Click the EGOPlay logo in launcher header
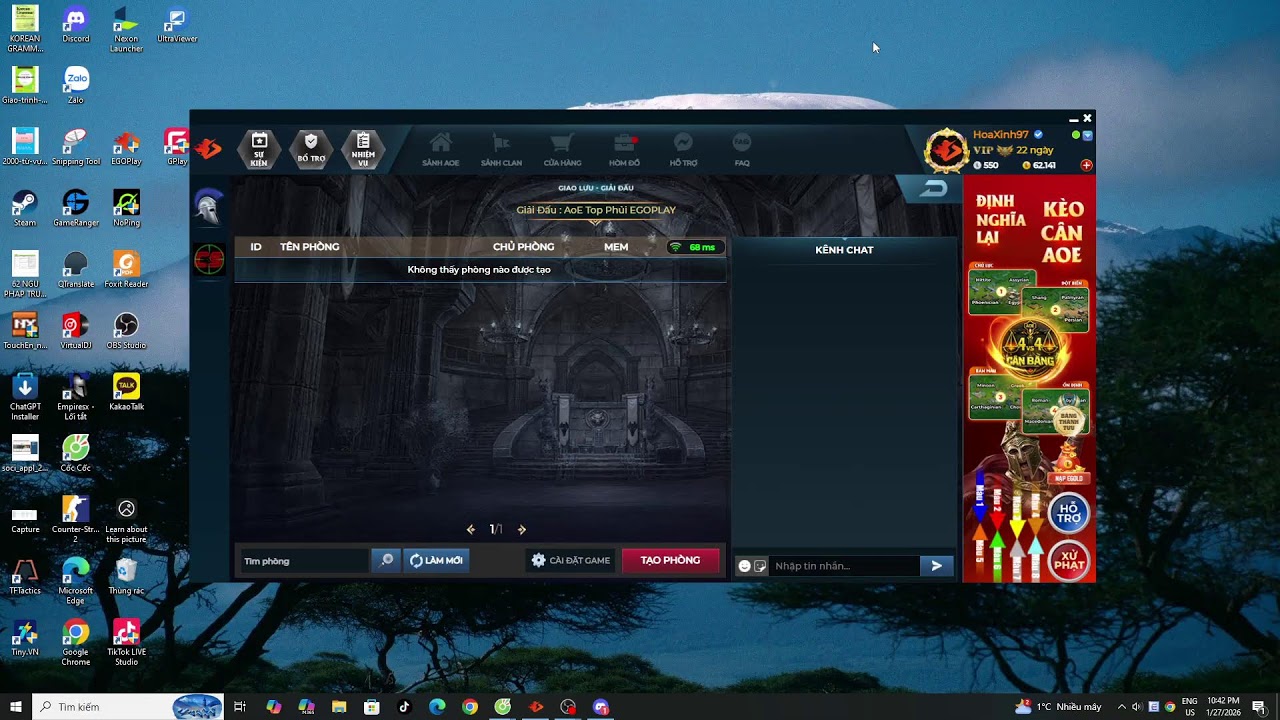Screen dimensions: 1280x720 [x=208, y=150]
